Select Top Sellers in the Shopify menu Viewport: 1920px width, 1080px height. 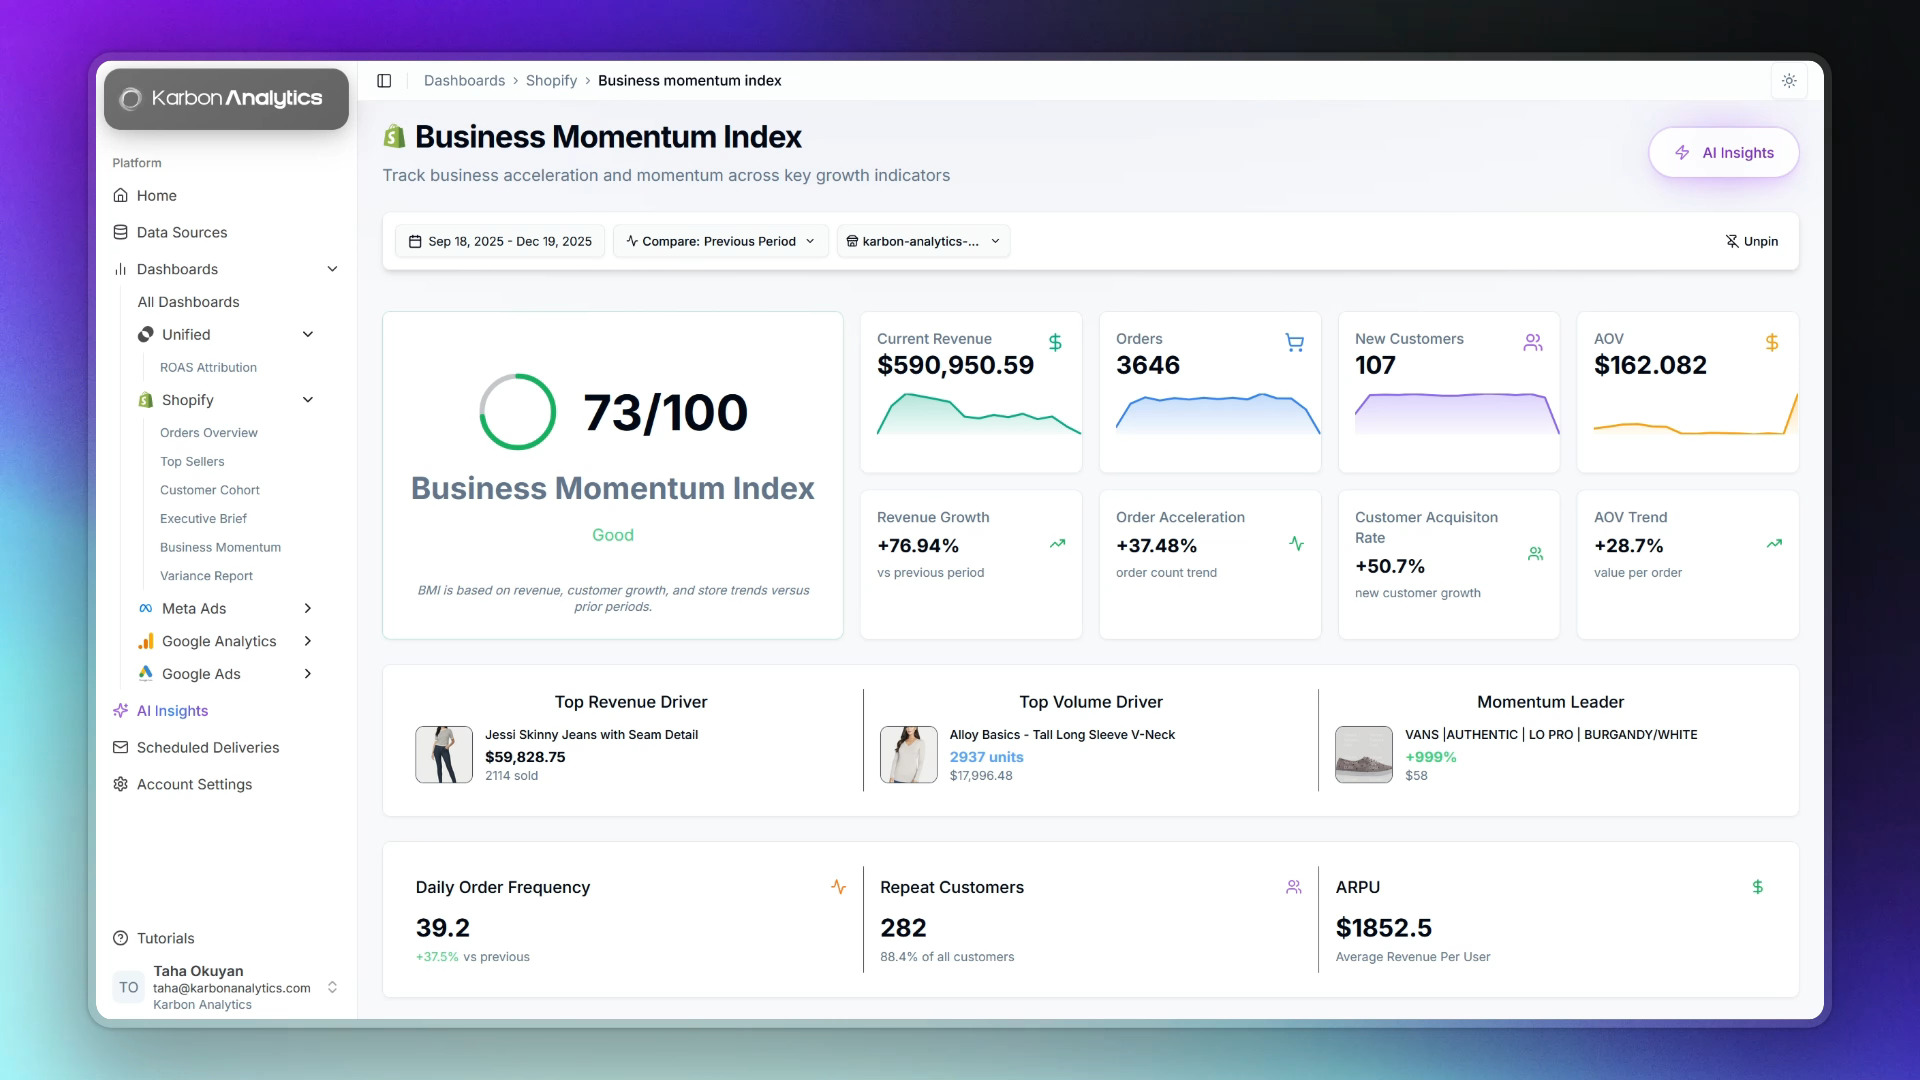pyautogui.click(x=192, y=461)
